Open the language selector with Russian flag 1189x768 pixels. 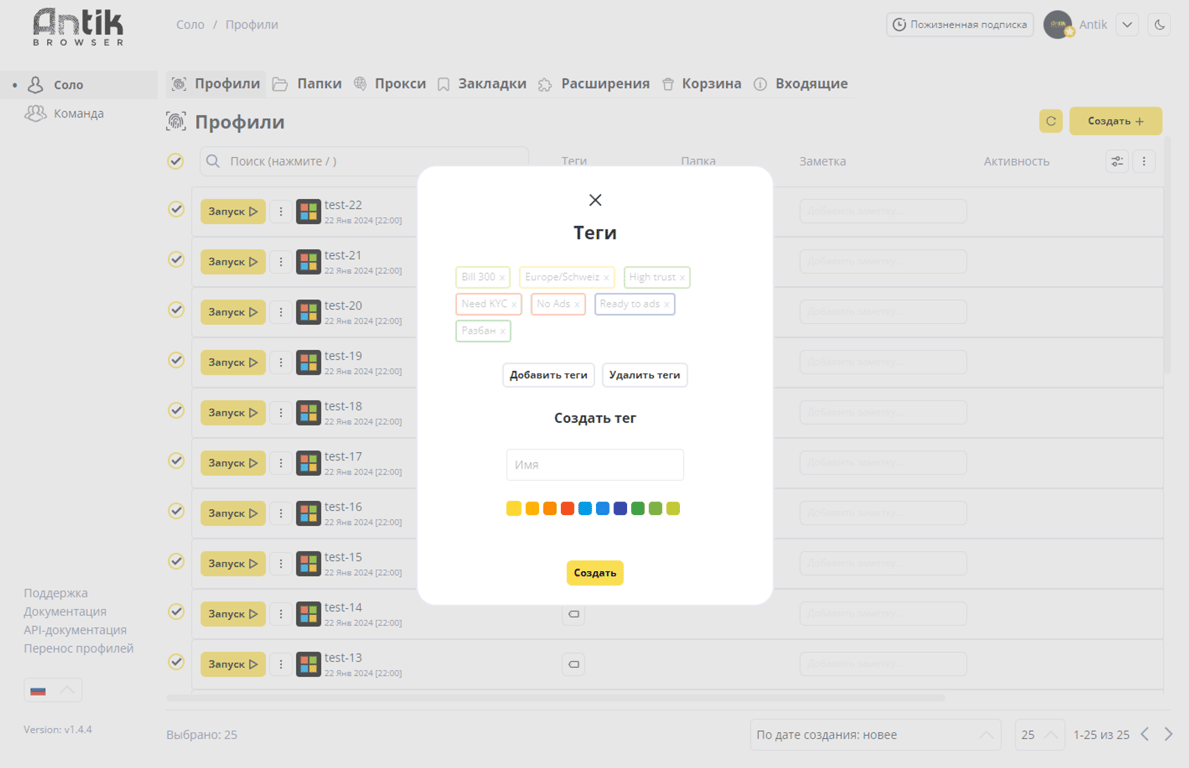[x=52, y=690]
